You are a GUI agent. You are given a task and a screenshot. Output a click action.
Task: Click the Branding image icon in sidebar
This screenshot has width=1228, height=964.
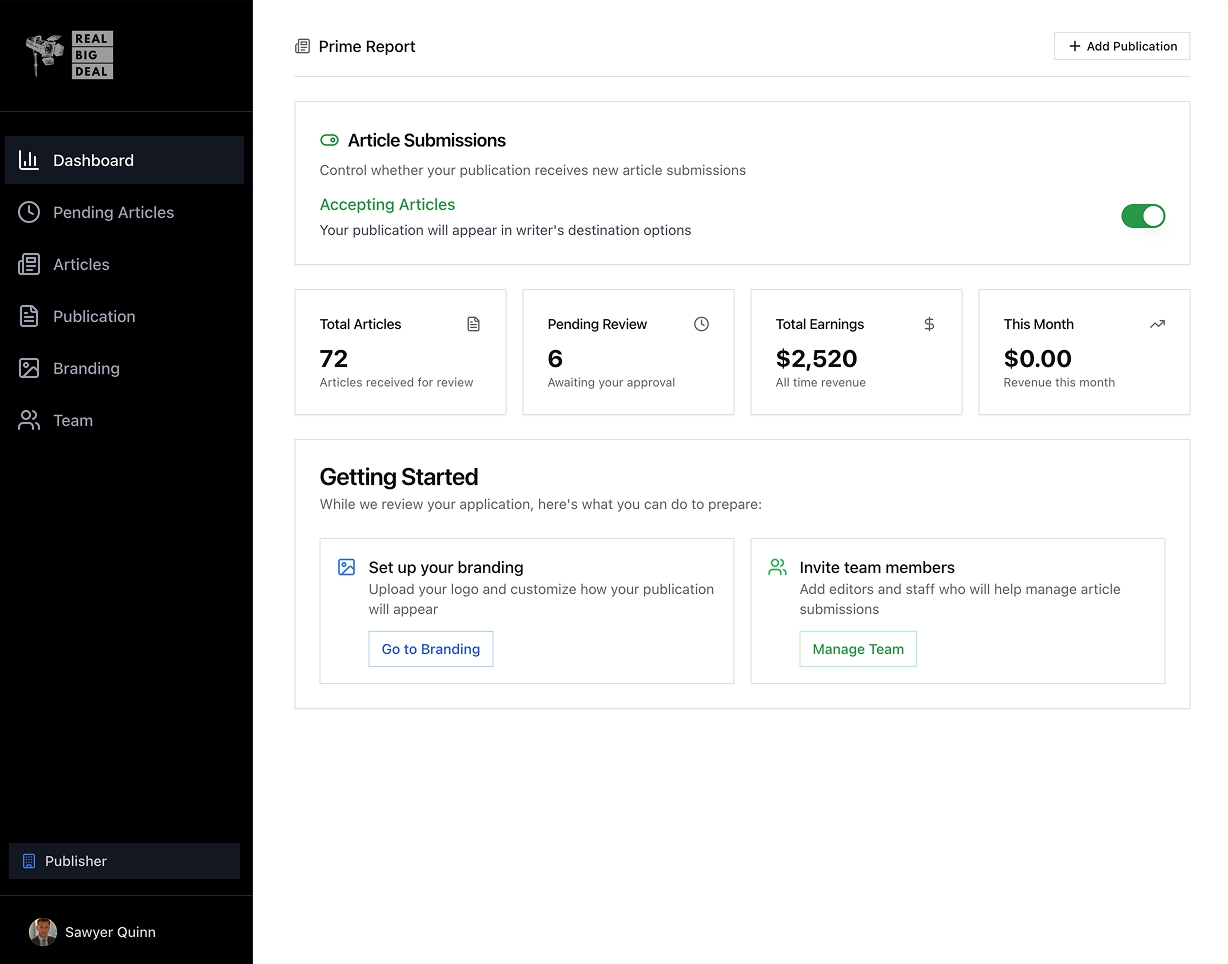point(29,368)
